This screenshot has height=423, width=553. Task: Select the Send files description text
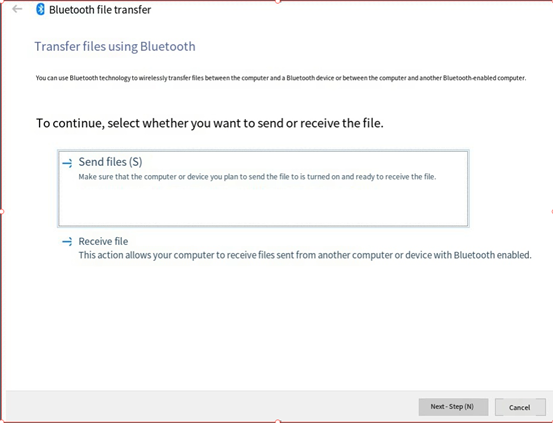[257, 177]
